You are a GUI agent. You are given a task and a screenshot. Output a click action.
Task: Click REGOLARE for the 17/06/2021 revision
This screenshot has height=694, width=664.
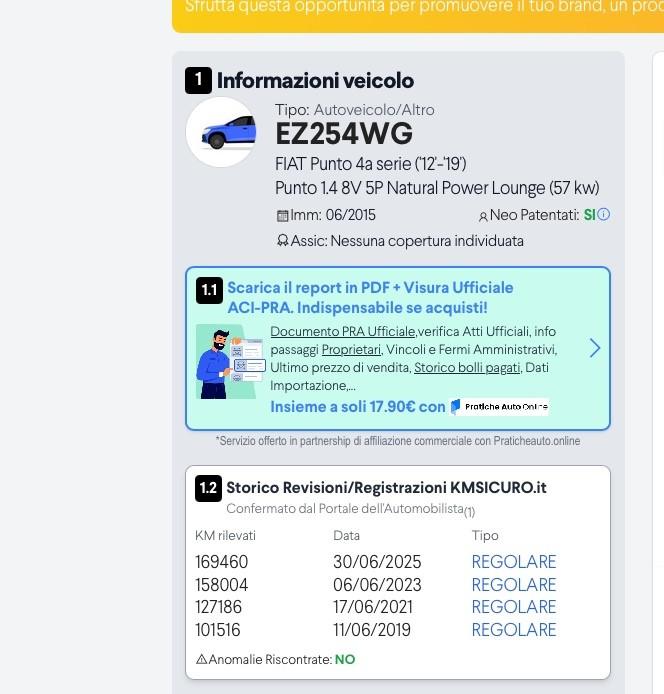coord(513,607)
